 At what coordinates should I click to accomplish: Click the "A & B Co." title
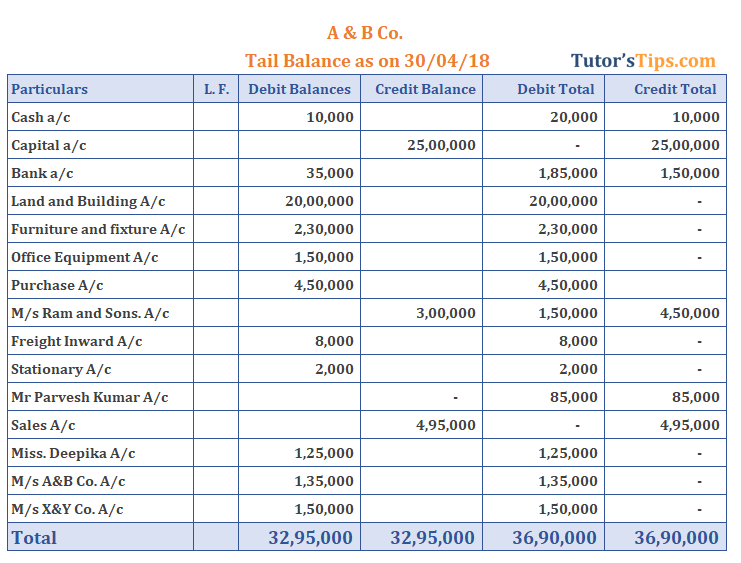point(365,33)
